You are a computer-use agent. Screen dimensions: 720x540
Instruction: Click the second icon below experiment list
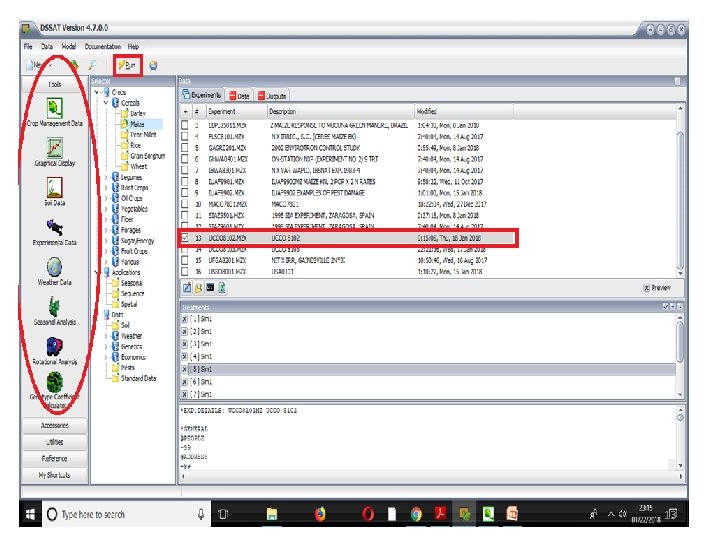click(198, 288)
